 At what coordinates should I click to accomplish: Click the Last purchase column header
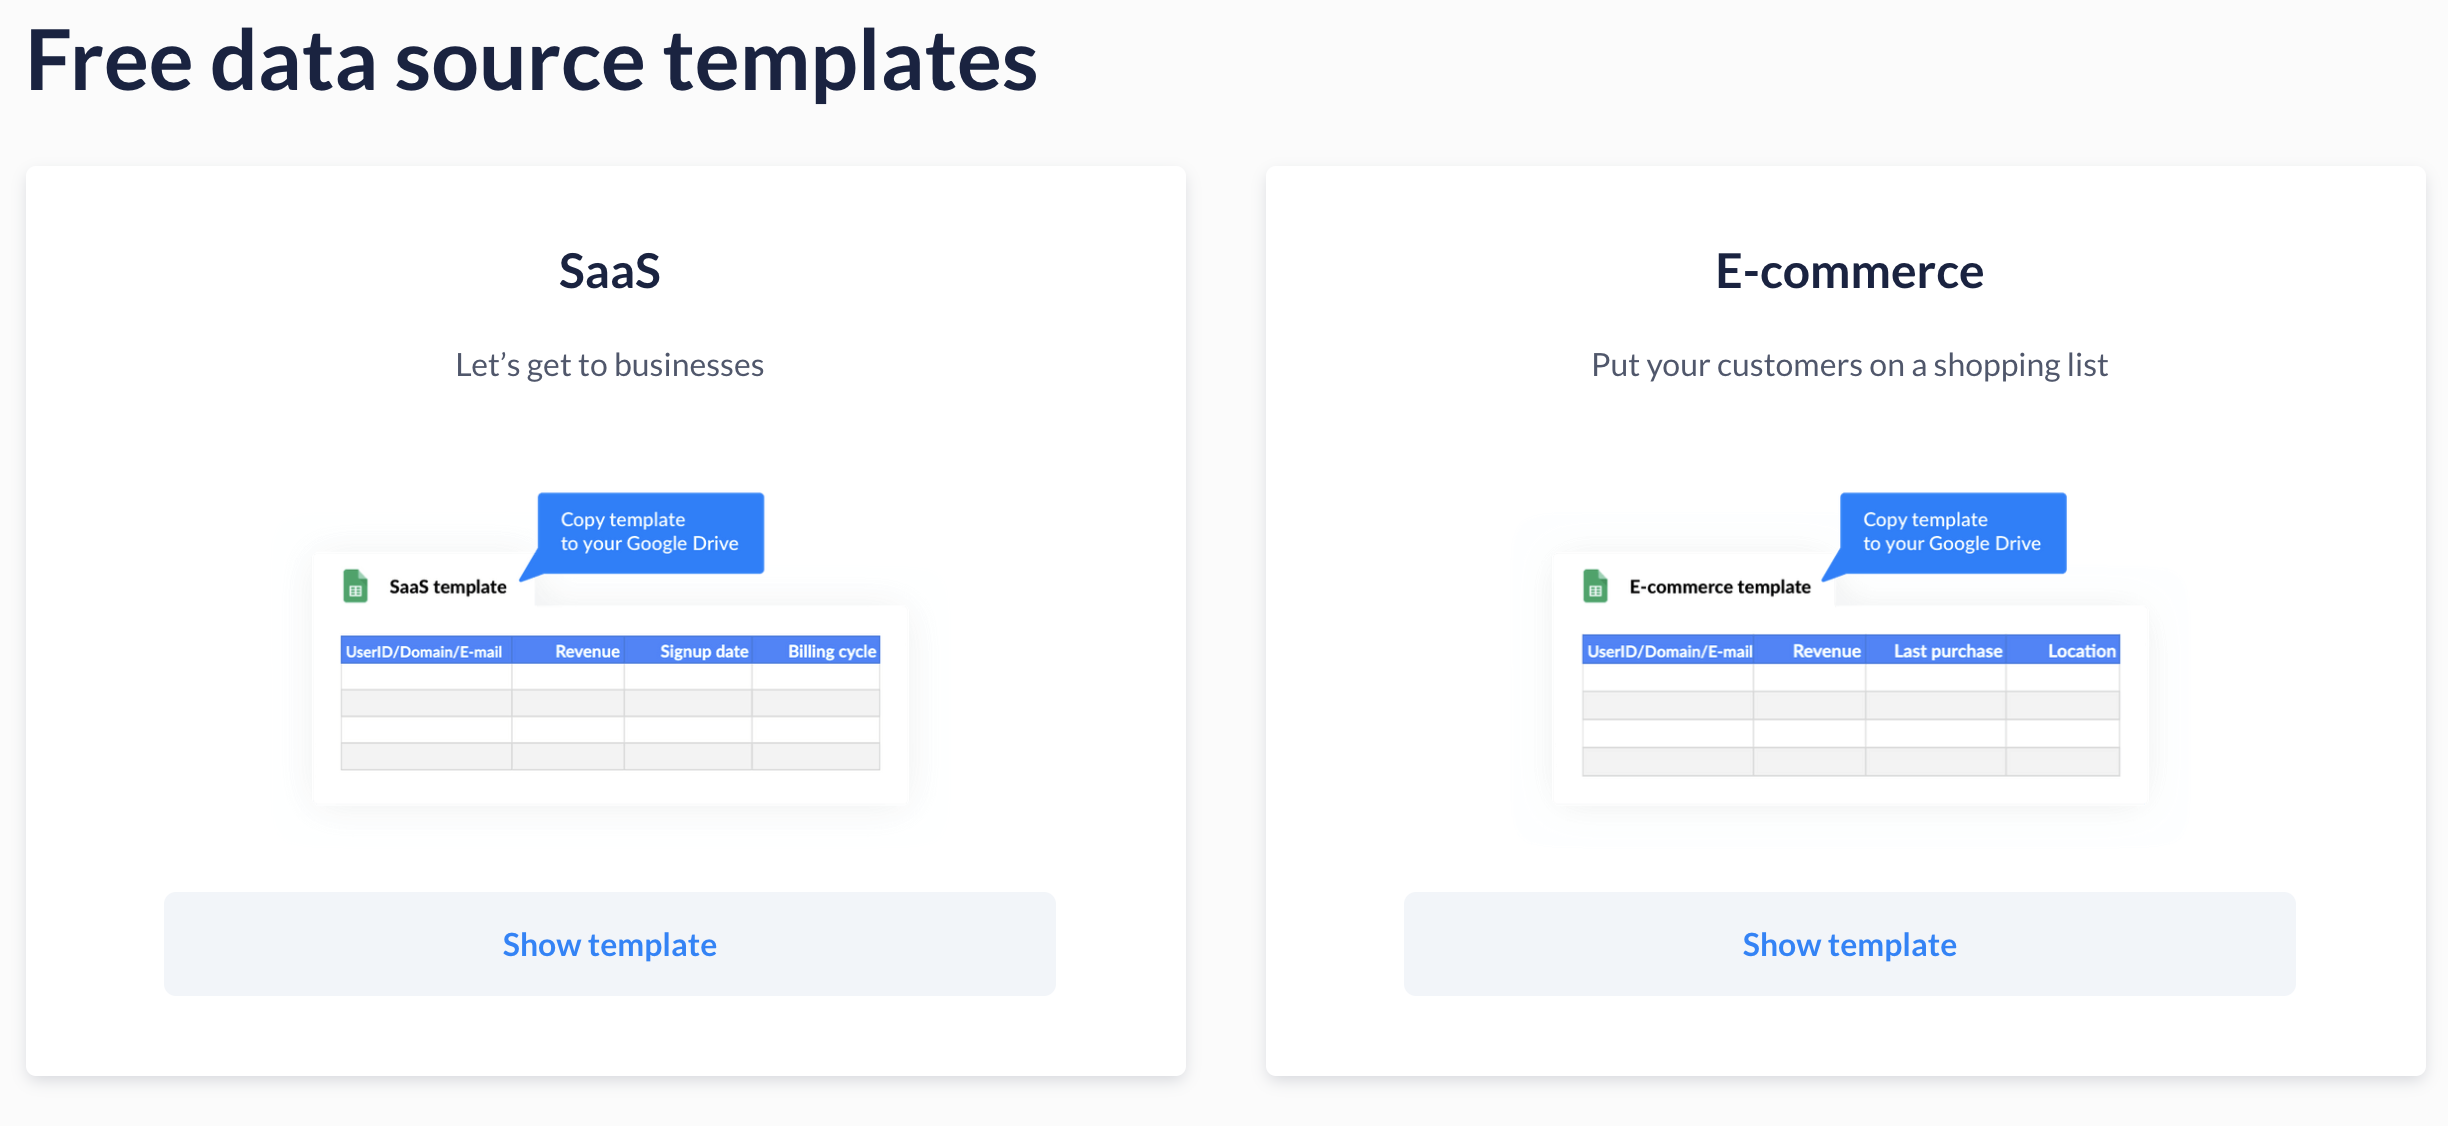tap(1947, 651)
